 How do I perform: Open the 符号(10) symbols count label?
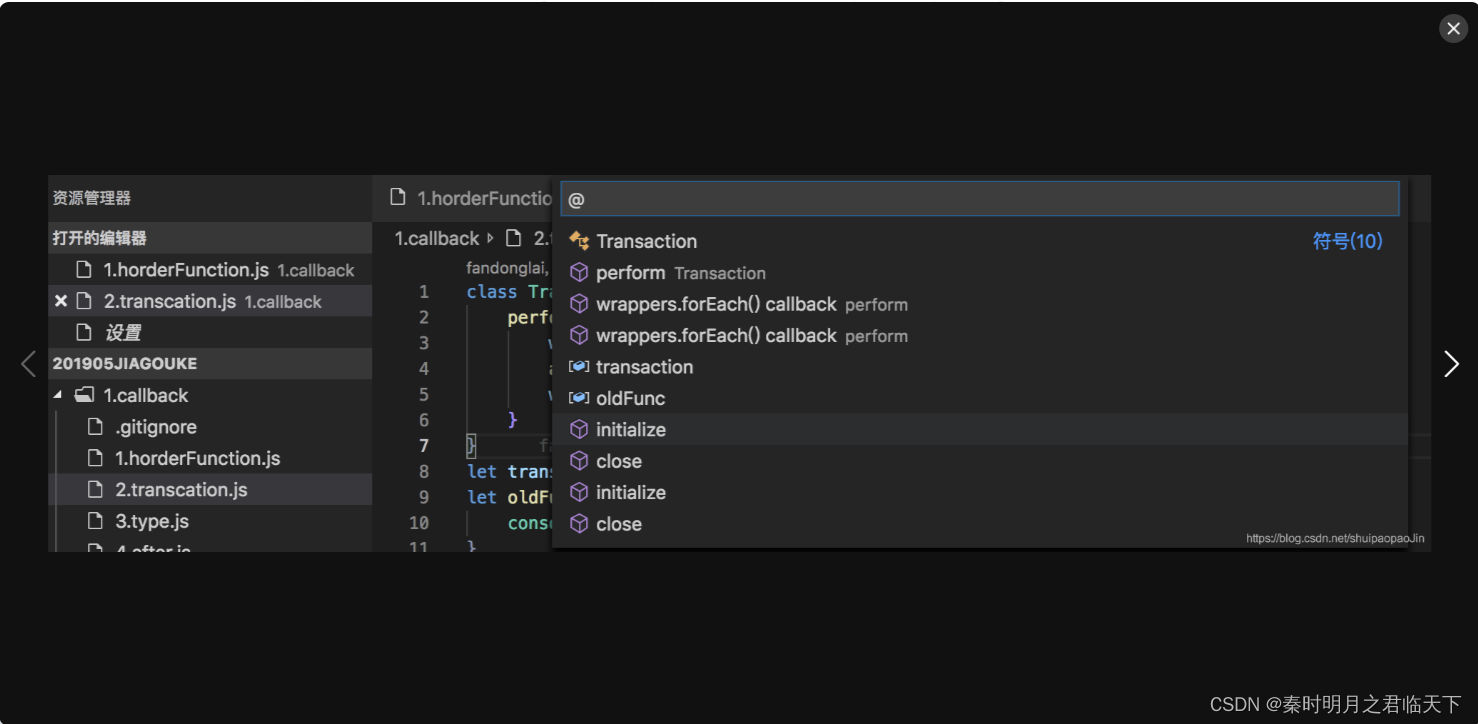tap(1347, 241)
